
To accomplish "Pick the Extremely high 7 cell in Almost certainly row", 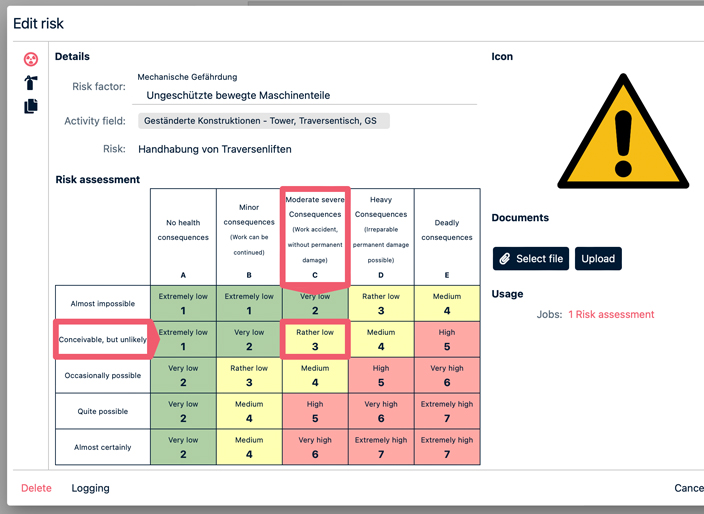I will pyautogui.click(x=446, y=447).
